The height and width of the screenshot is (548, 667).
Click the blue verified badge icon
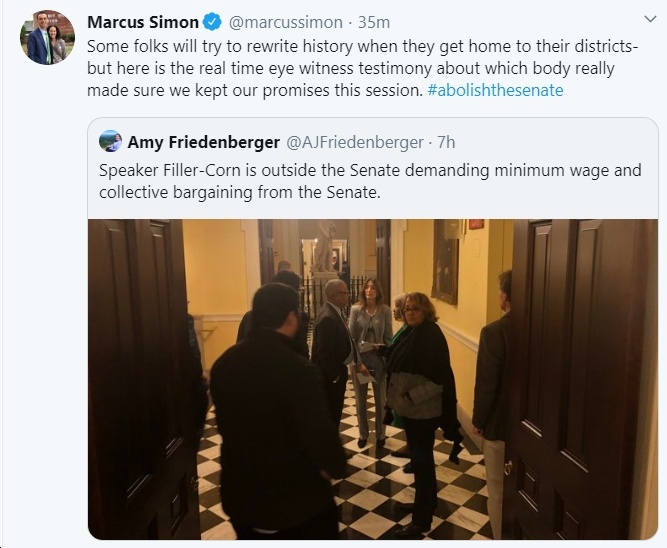pos(212,22)
